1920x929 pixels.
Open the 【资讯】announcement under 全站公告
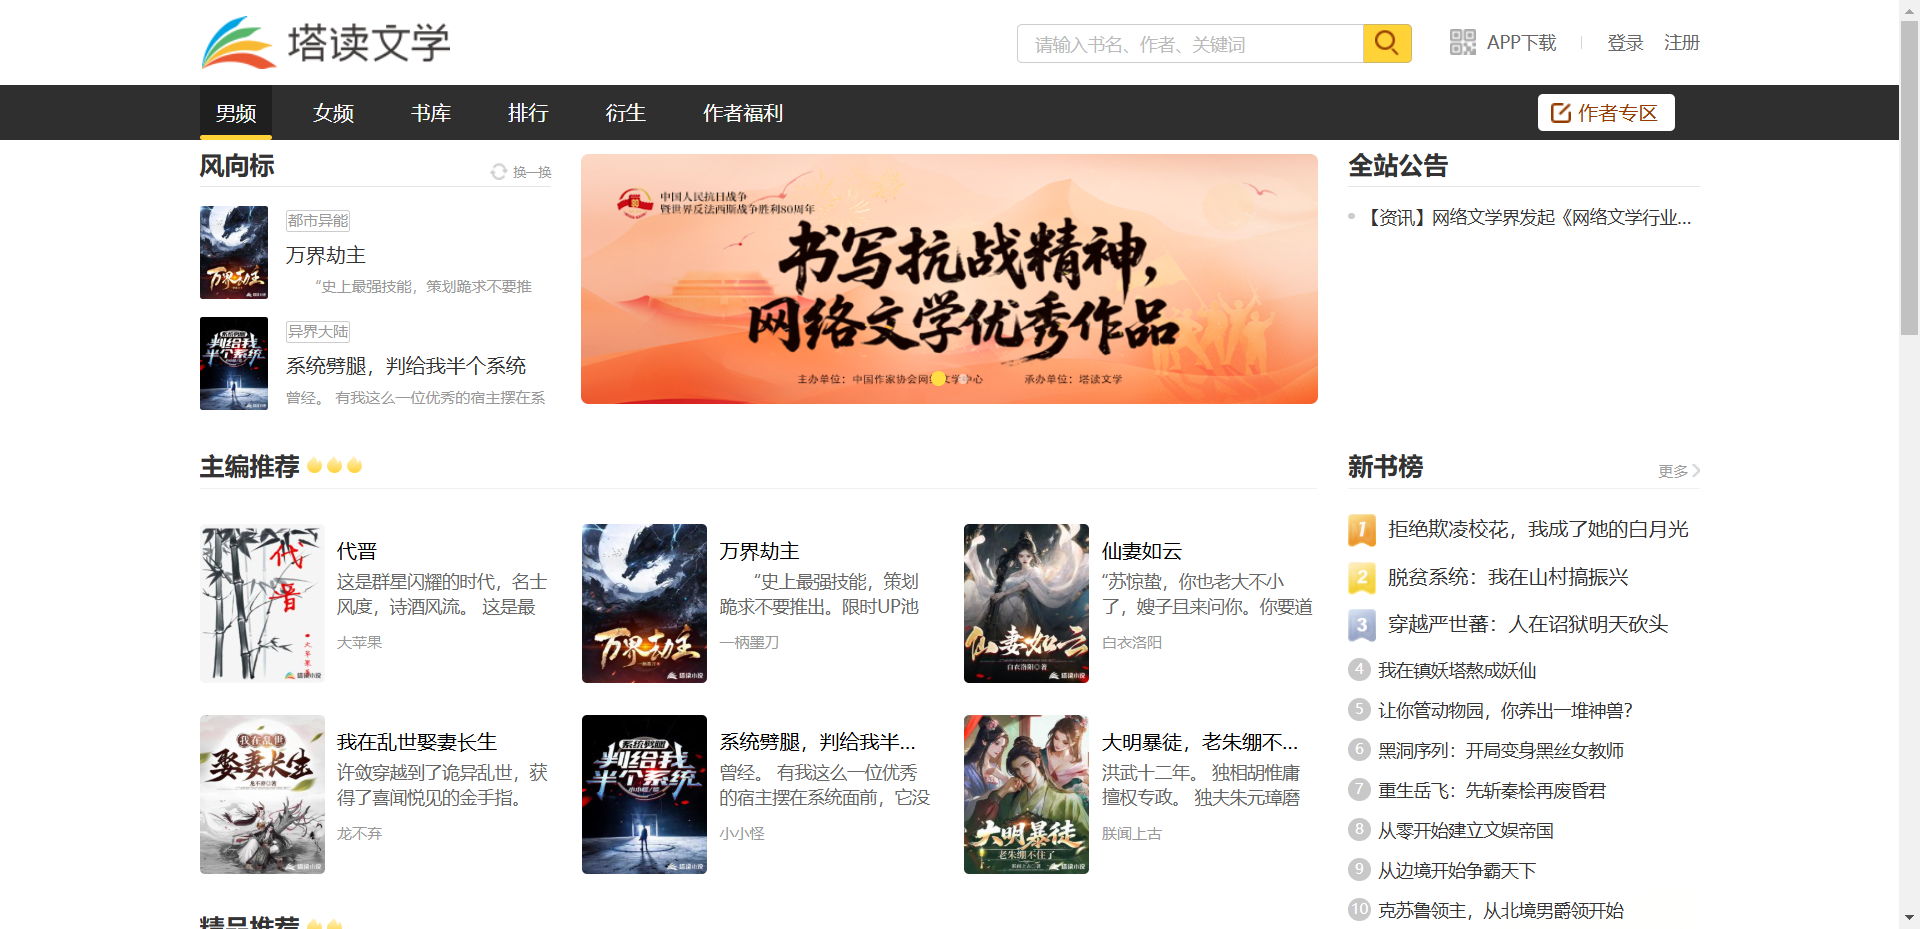pyautogui.click(x=1528, y=217)
